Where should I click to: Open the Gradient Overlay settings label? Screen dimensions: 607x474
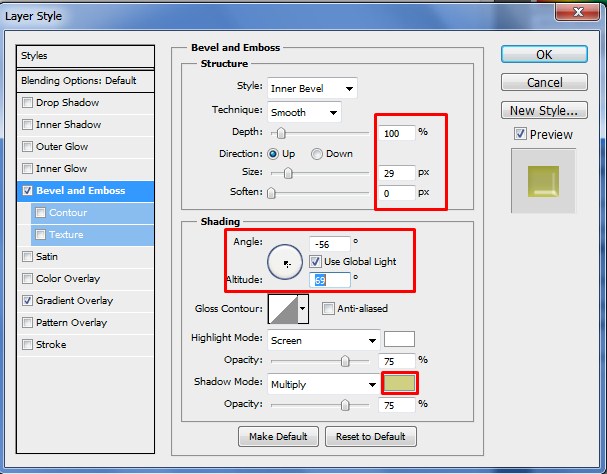(x=74, y=301)
